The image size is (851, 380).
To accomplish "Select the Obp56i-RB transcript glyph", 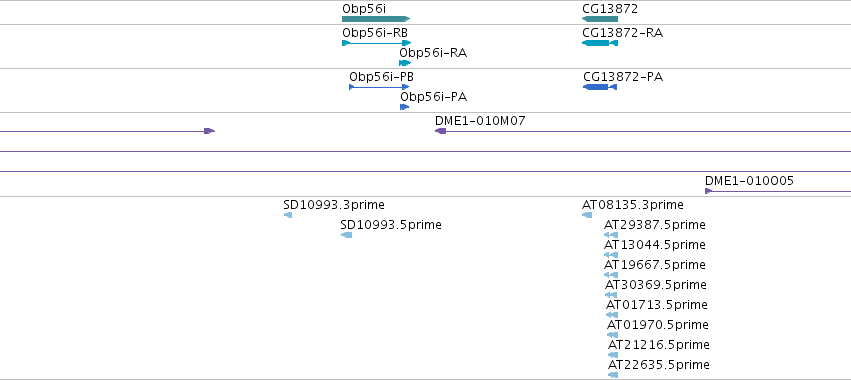I will (x=377, y=43).
